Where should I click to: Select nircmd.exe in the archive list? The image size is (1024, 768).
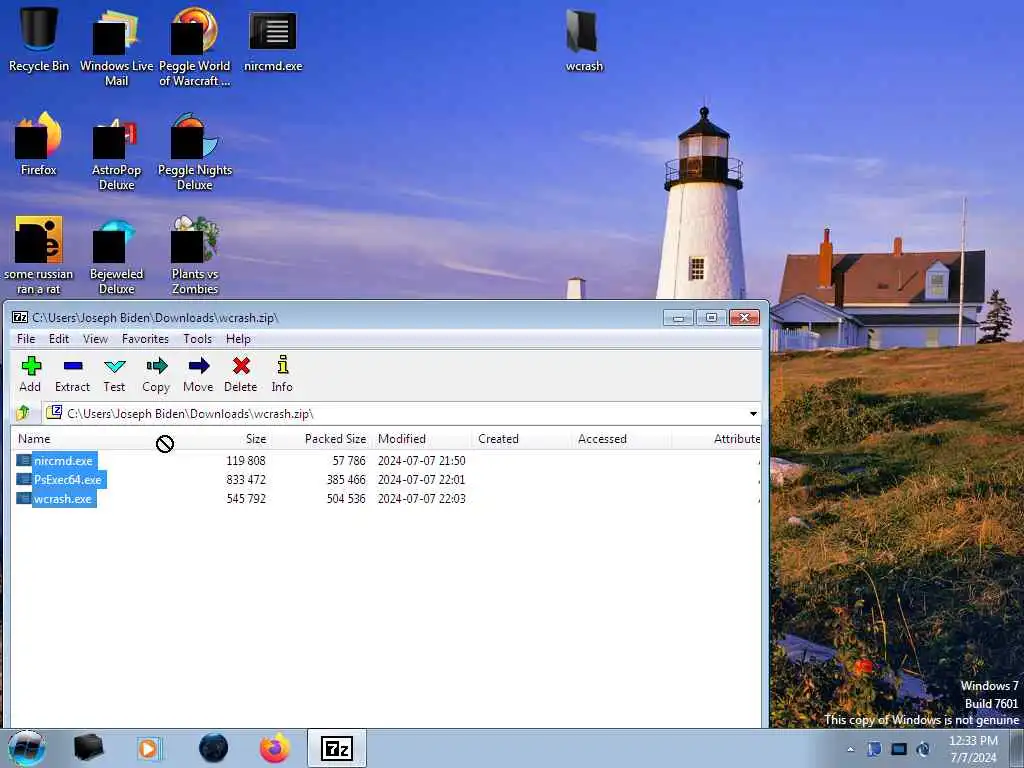(57, 460)
